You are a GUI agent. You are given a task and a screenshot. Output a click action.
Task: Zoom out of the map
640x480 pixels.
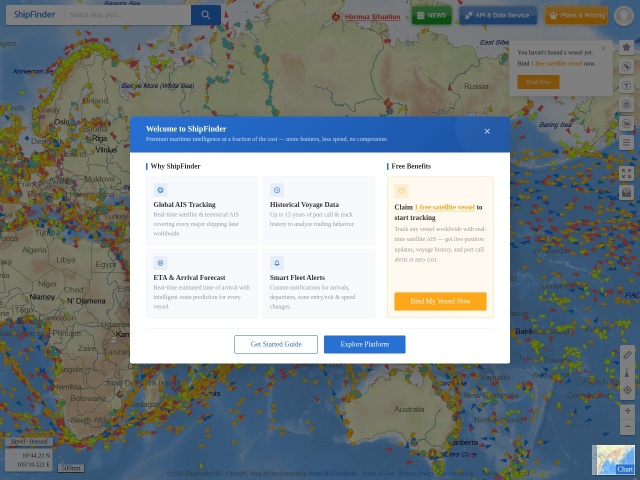(x=627, y=427)
